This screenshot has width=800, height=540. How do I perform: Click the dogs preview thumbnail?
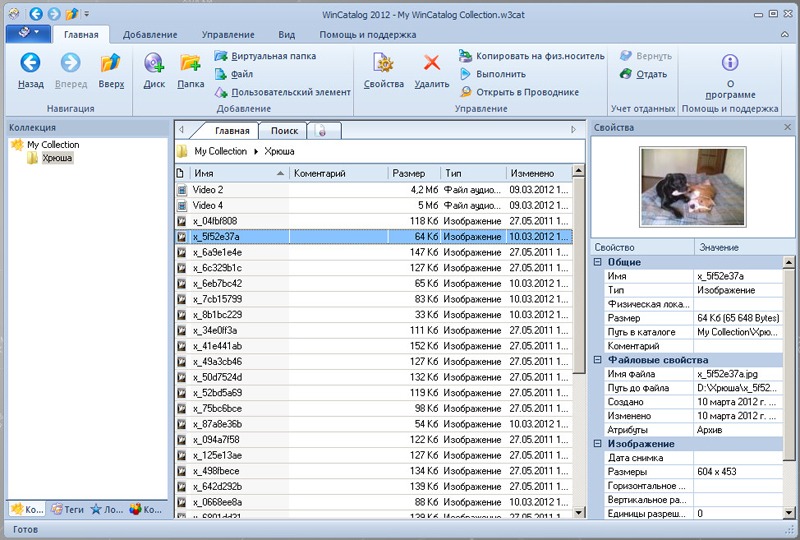[692, 186]
